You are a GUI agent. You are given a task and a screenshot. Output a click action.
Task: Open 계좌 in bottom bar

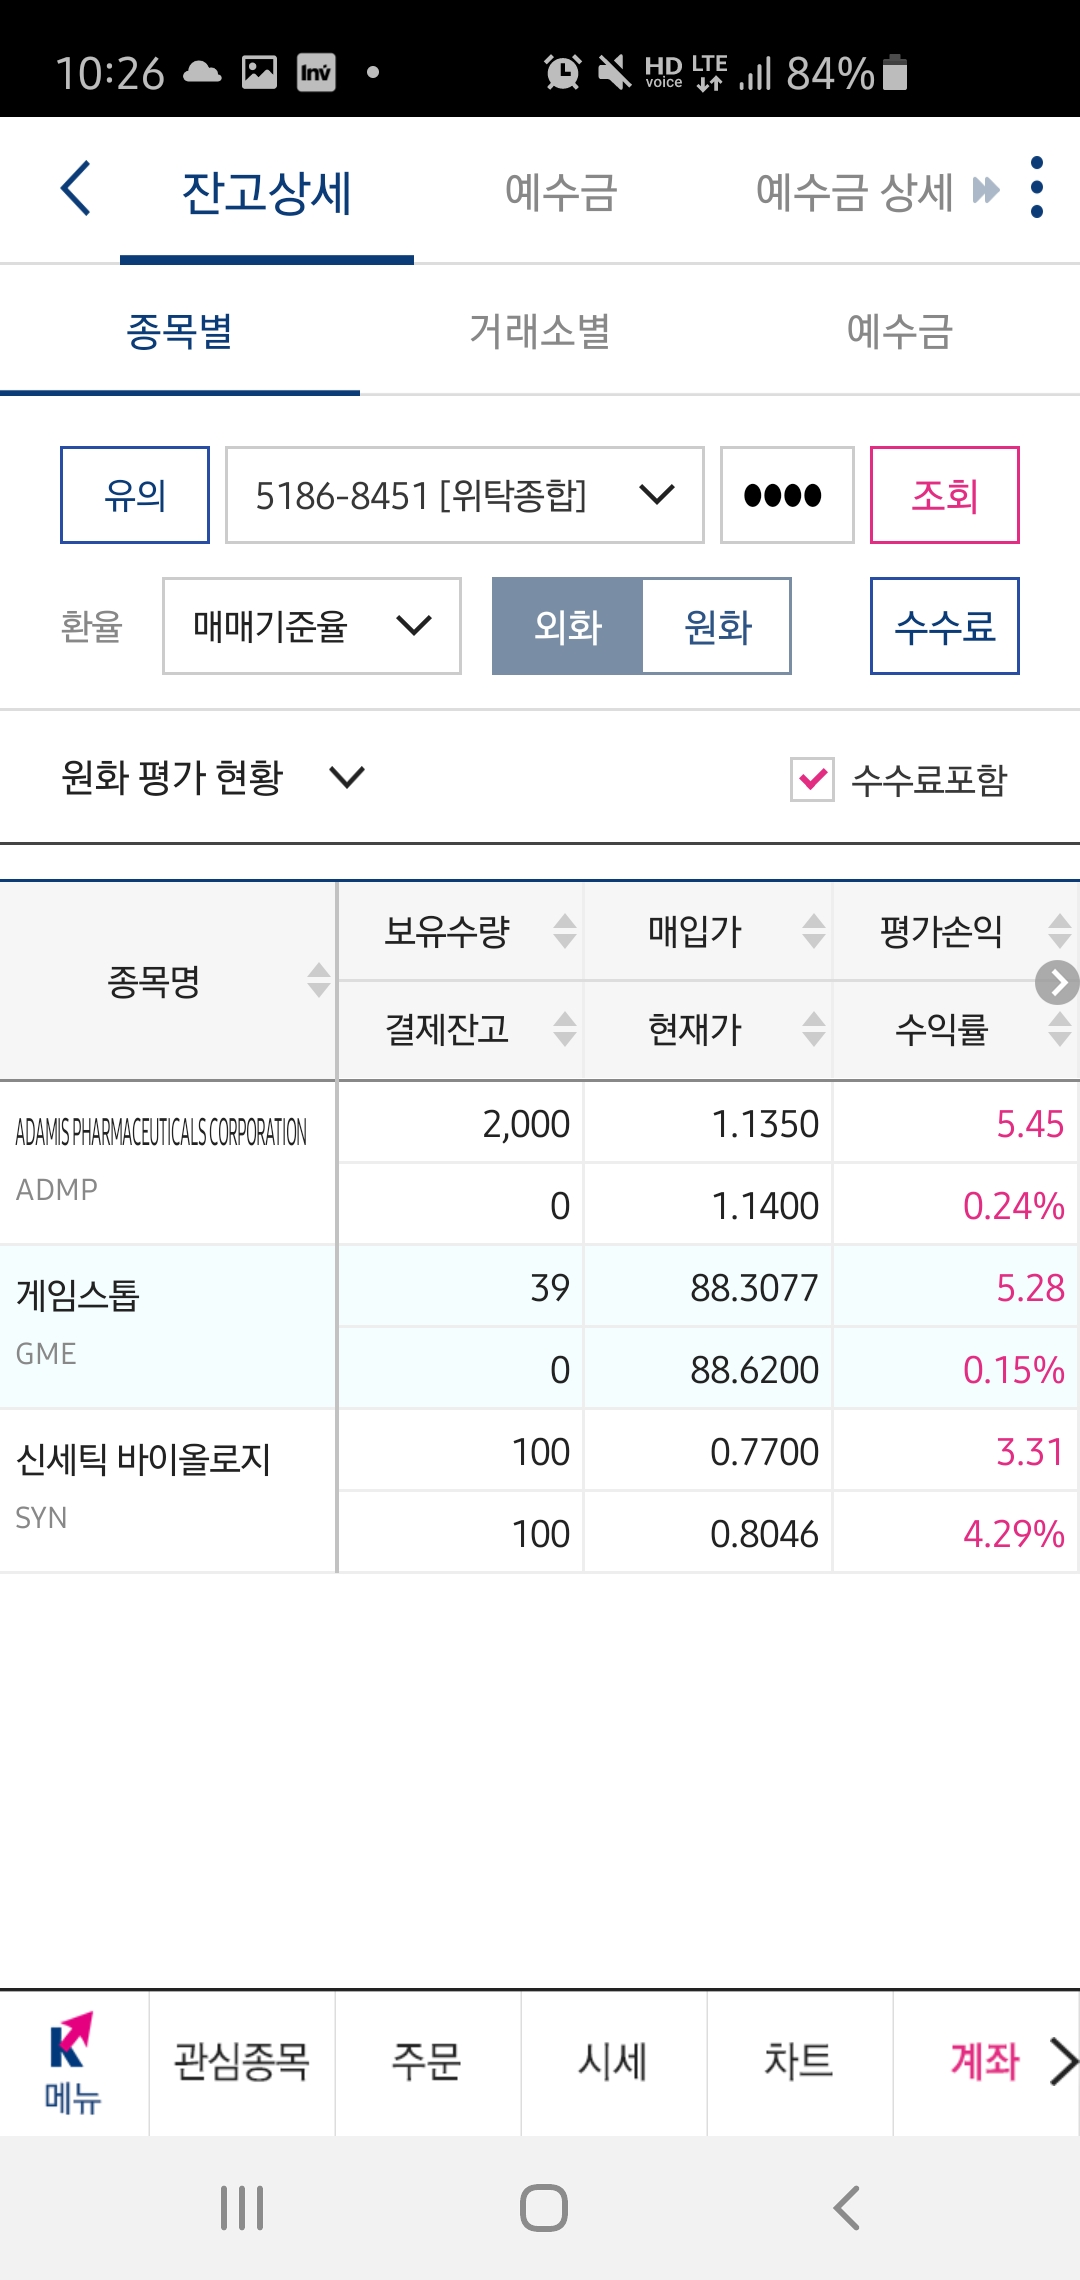tap(985, 2062)
